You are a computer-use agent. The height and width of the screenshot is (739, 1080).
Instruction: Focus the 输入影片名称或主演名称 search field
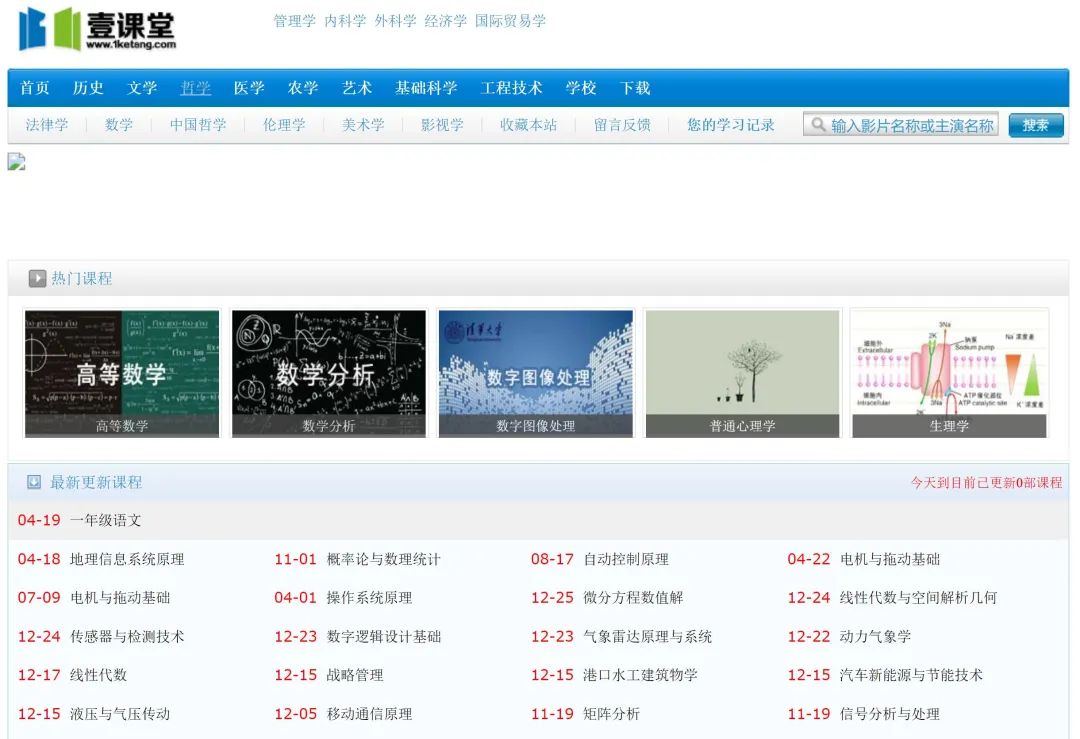pyautogui.click(x=911, y=125)
